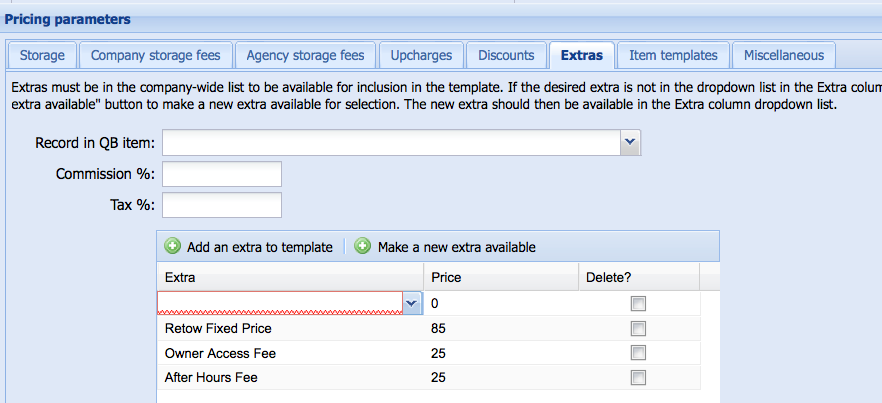882x403 pixels.
Task: Click the Price column header
Action: tap(445, 277)
